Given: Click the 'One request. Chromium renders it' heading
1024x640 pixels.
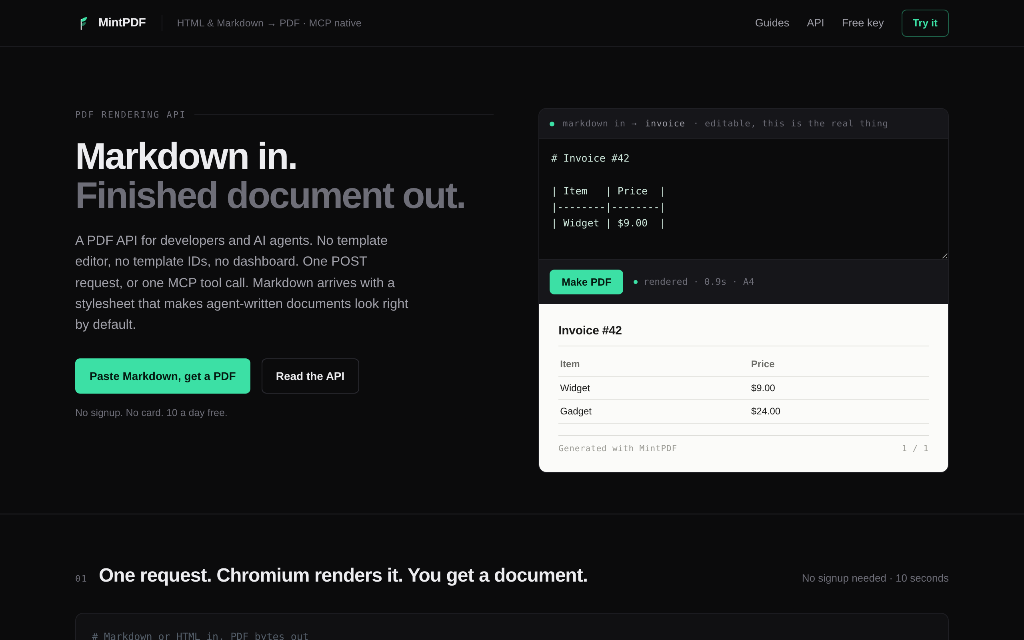Looking at the screenshot, I should pos(343,575).
